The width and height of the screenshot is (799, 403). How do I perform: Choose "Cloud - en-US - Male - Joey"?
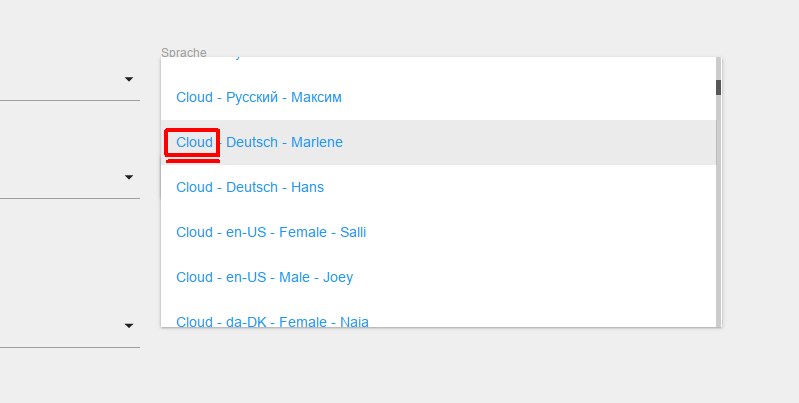pos(264,277)
